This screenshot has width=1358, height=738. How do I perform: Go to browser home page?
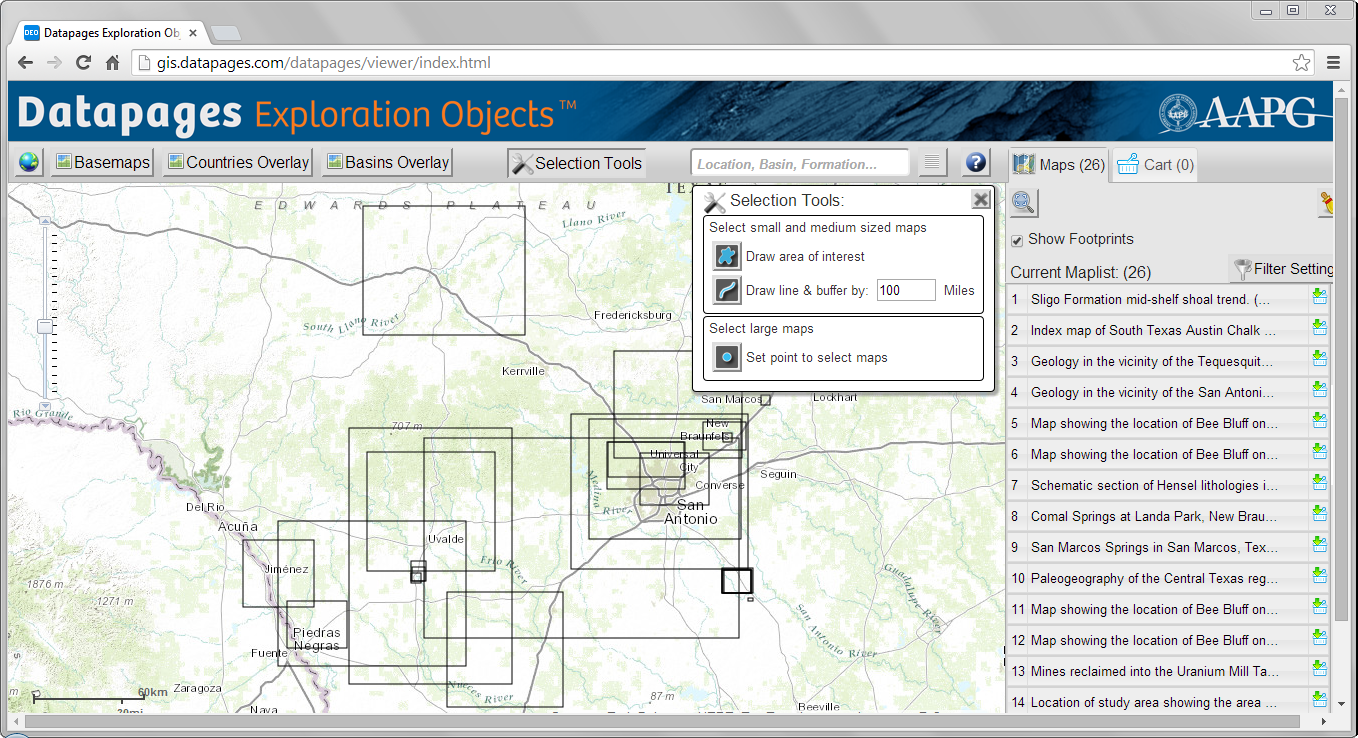point(113,63)
